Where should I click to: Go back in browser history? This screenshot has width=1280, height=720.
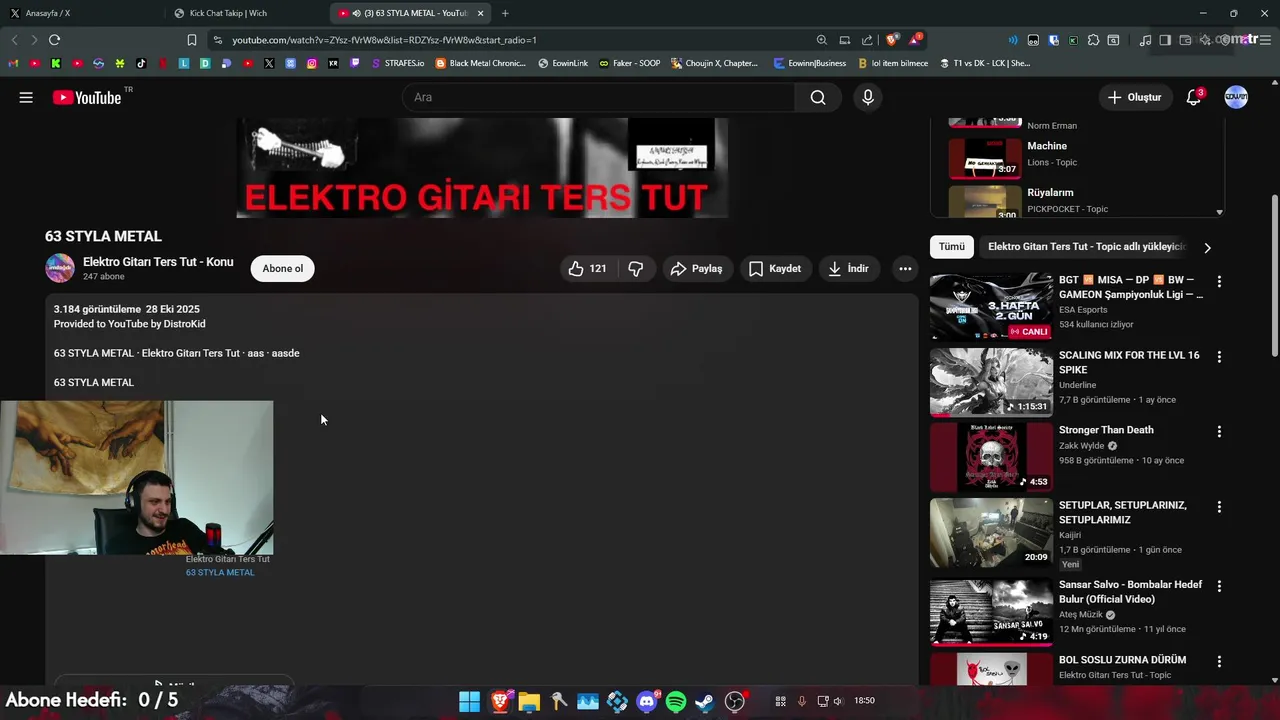click(x=14, y=40)
